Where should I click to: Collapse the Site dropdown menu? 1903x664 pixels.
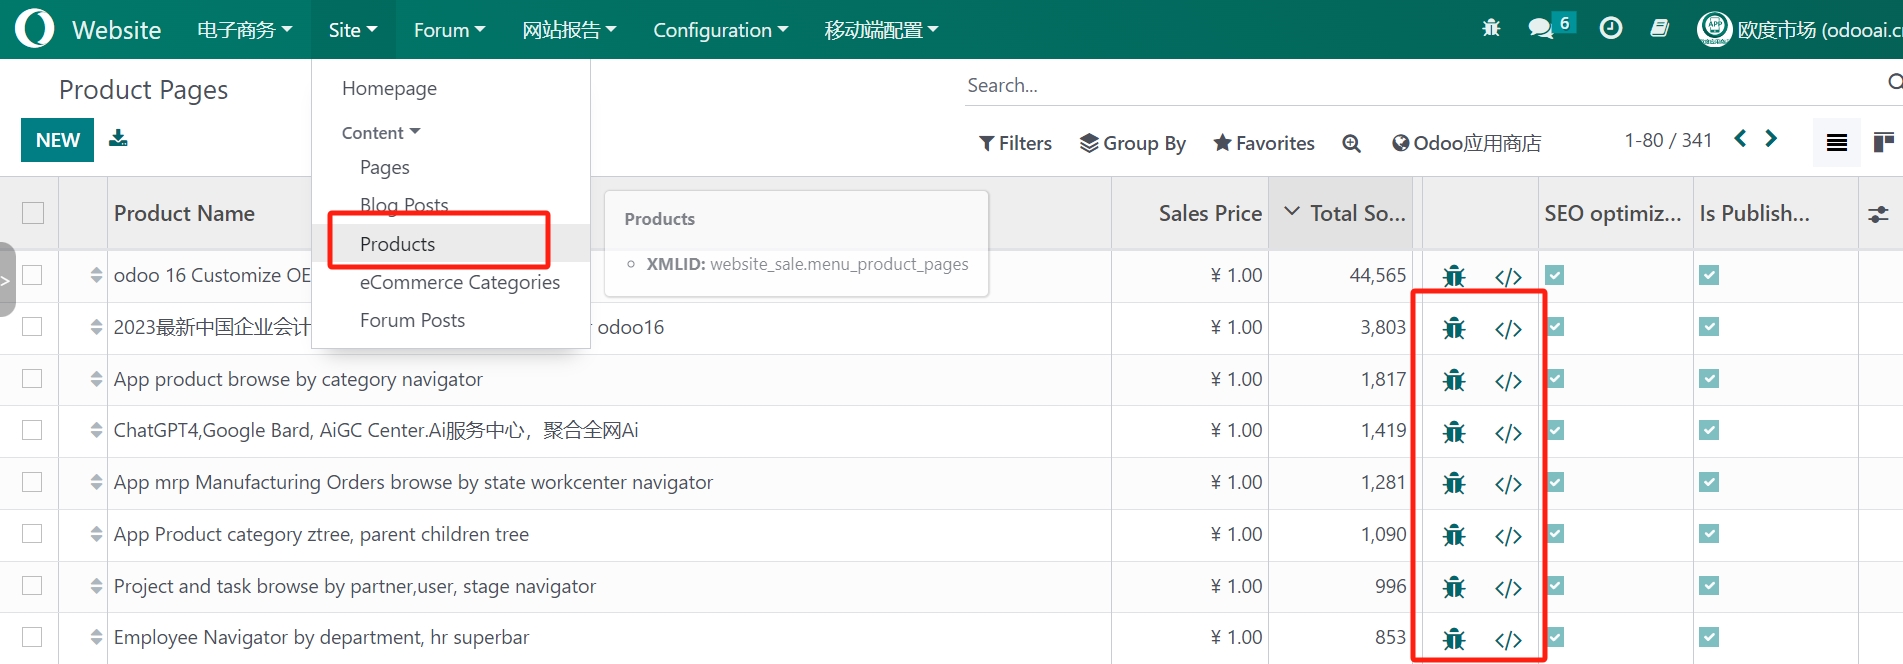tap(353, 30)
